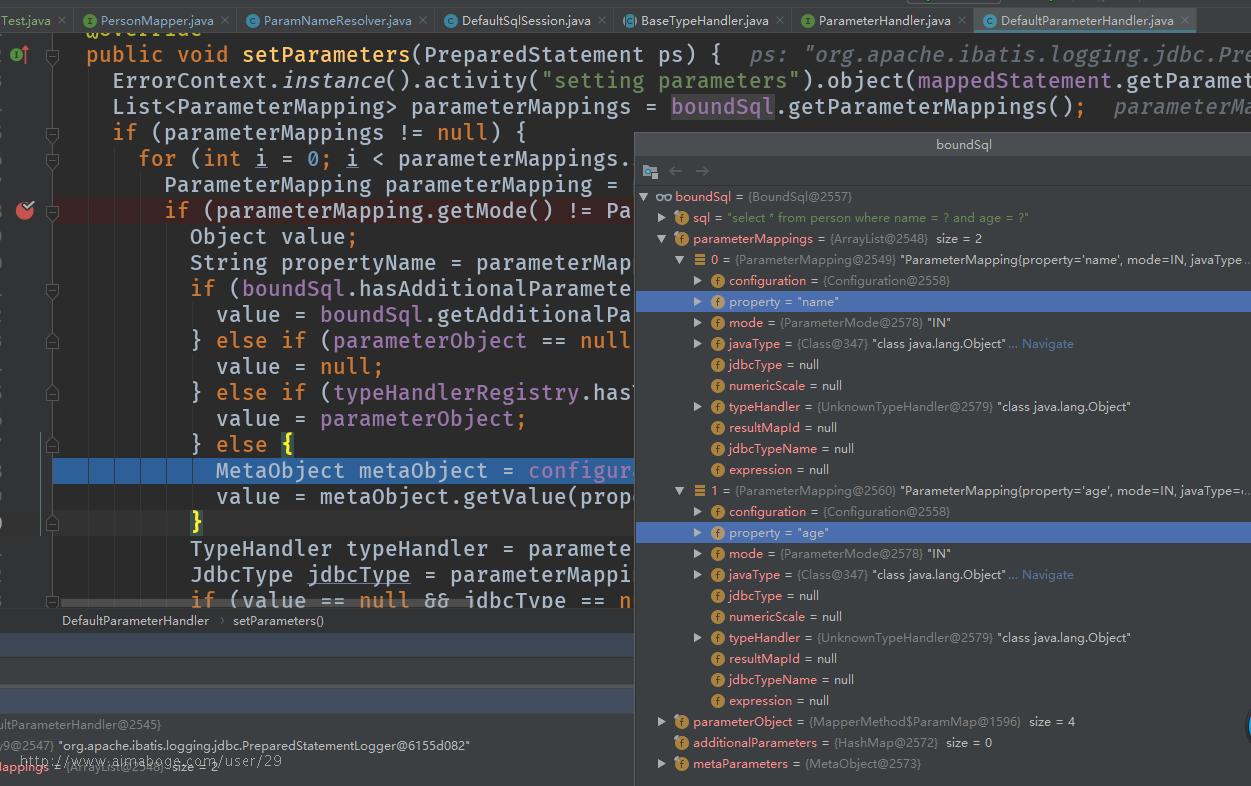Viewport: 1251px width, 786px height.
Task: Click the glasses icon beside boundSql root
Action: tap(663, 197)
